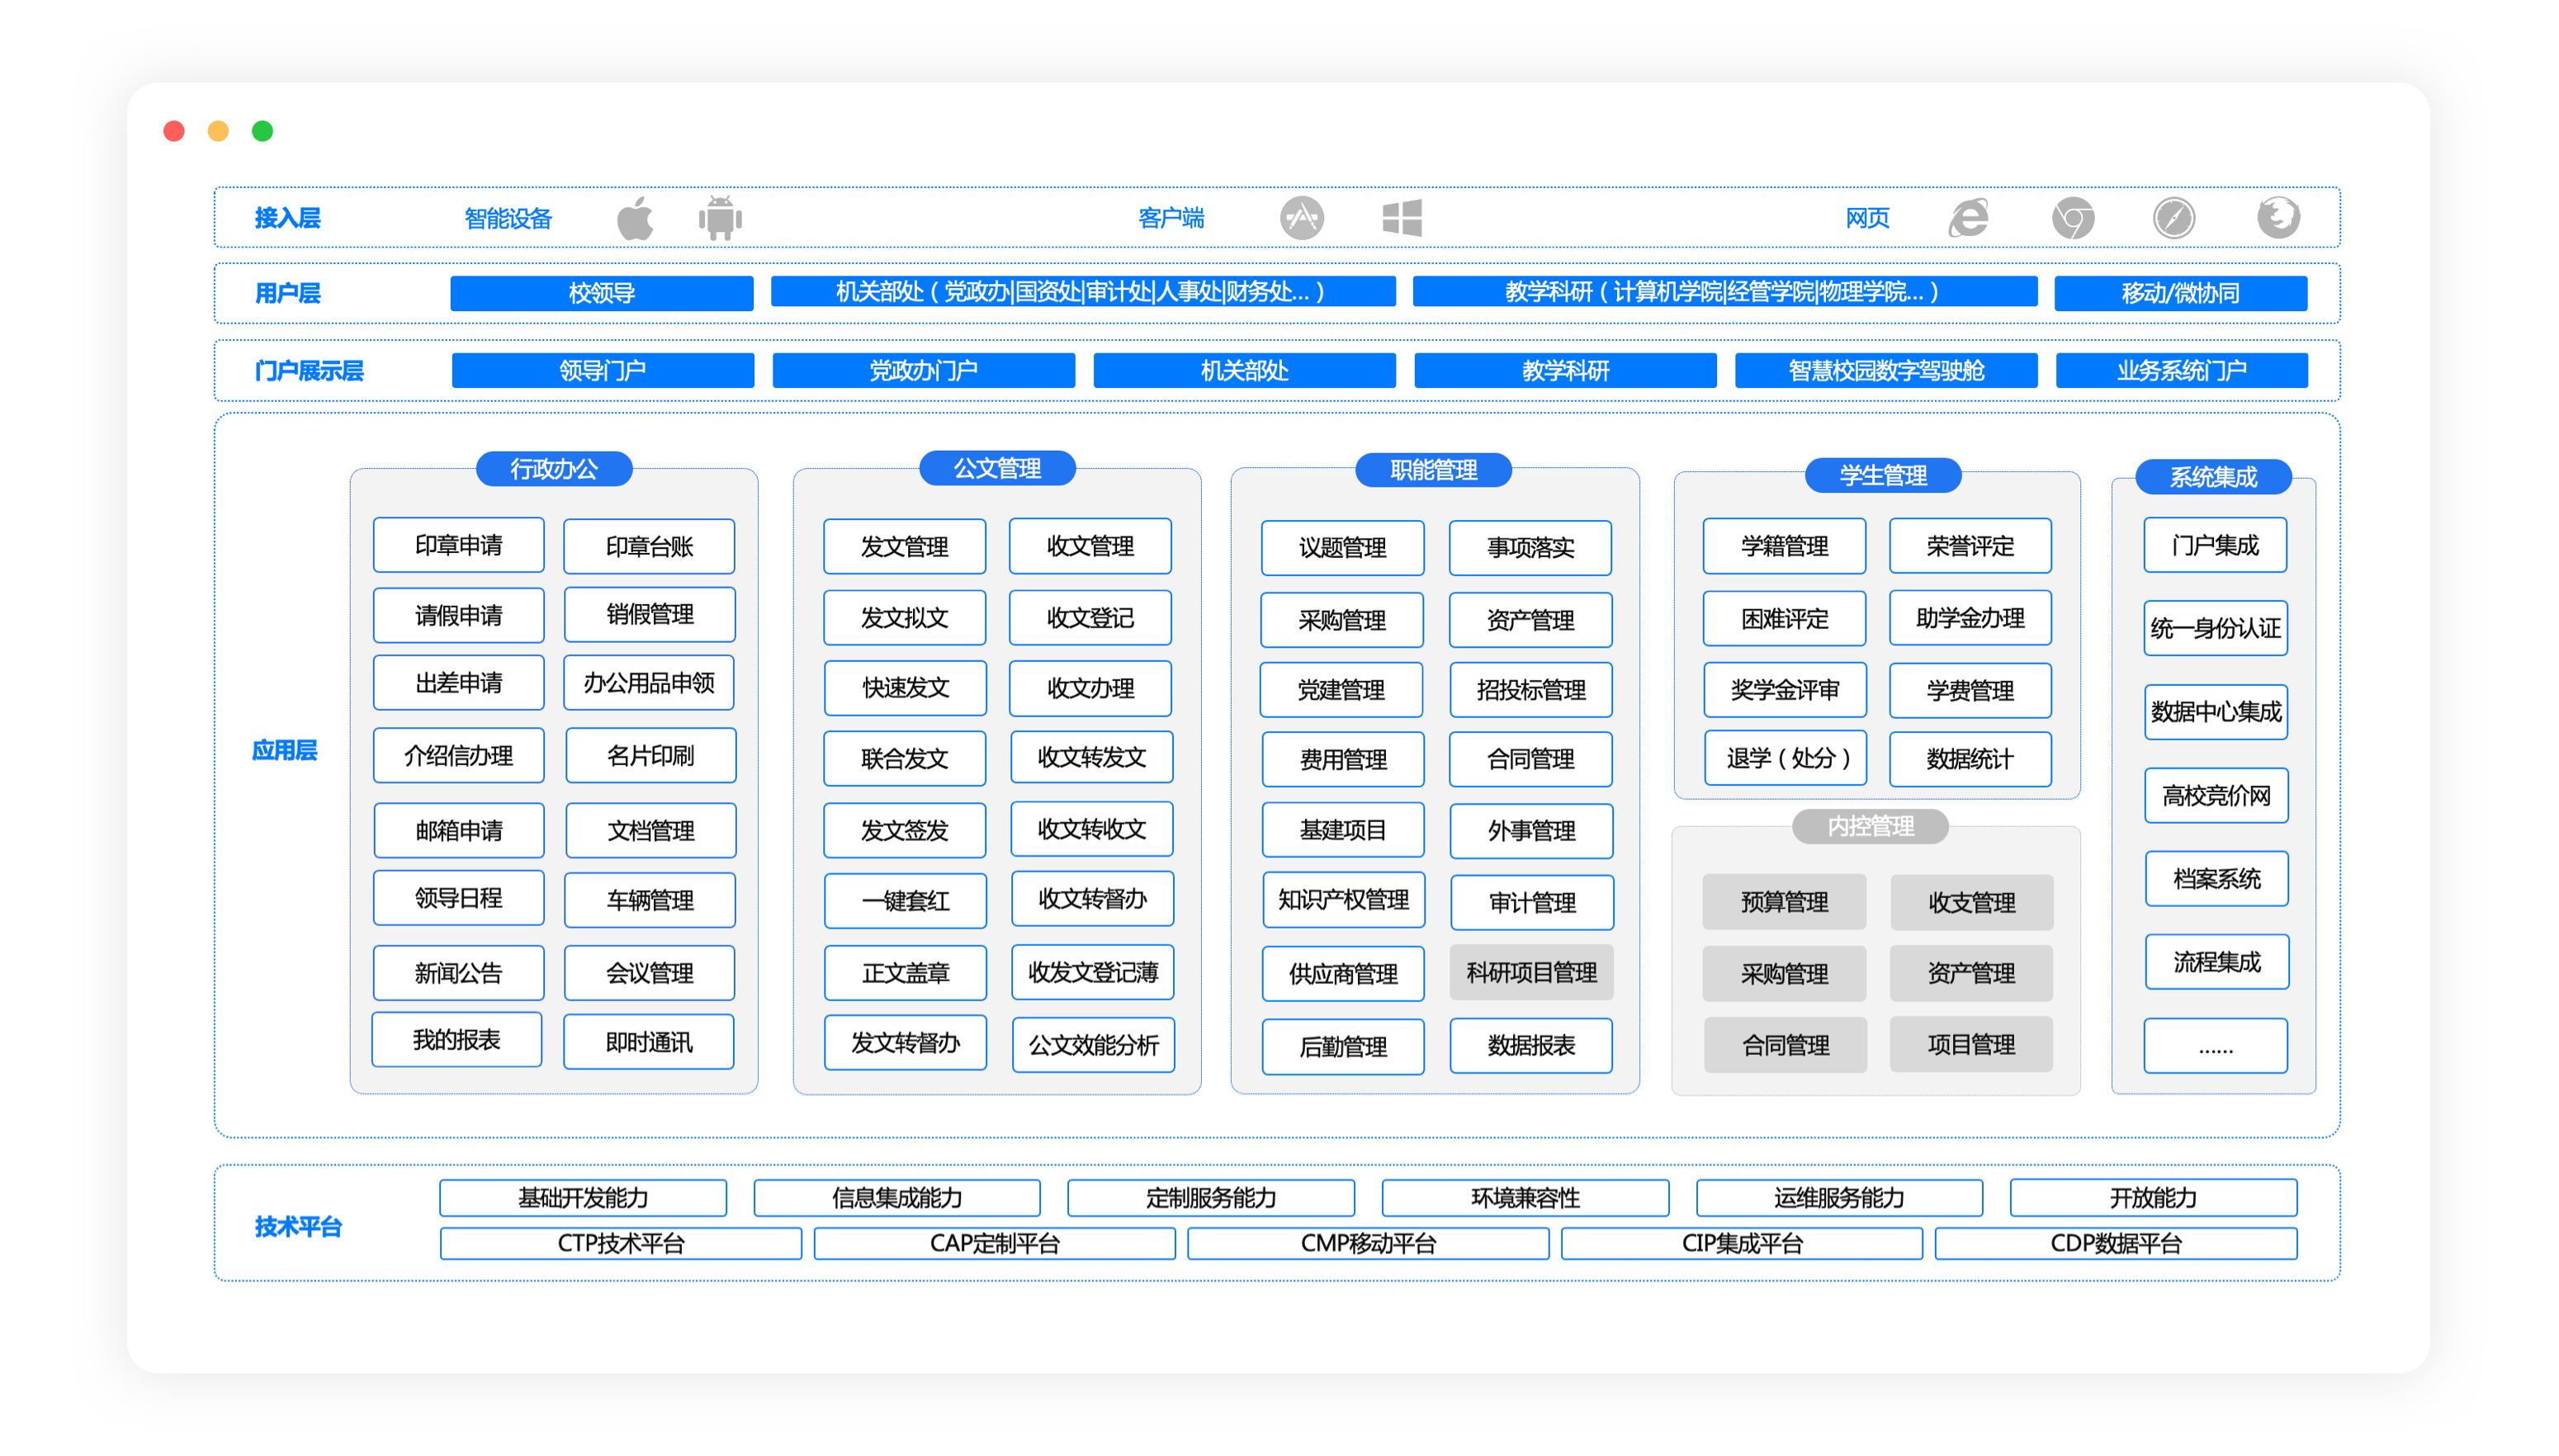Click the Chrome browser icon
The height and width of the screenshot is (1456, 2559).
tap(2073, 218)
